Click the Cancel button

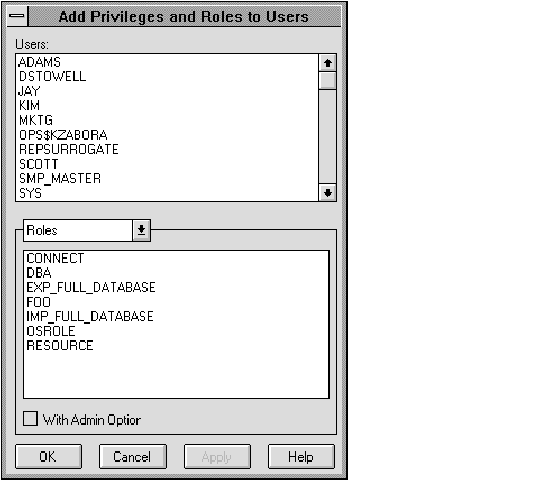click(x=133, y=457)
